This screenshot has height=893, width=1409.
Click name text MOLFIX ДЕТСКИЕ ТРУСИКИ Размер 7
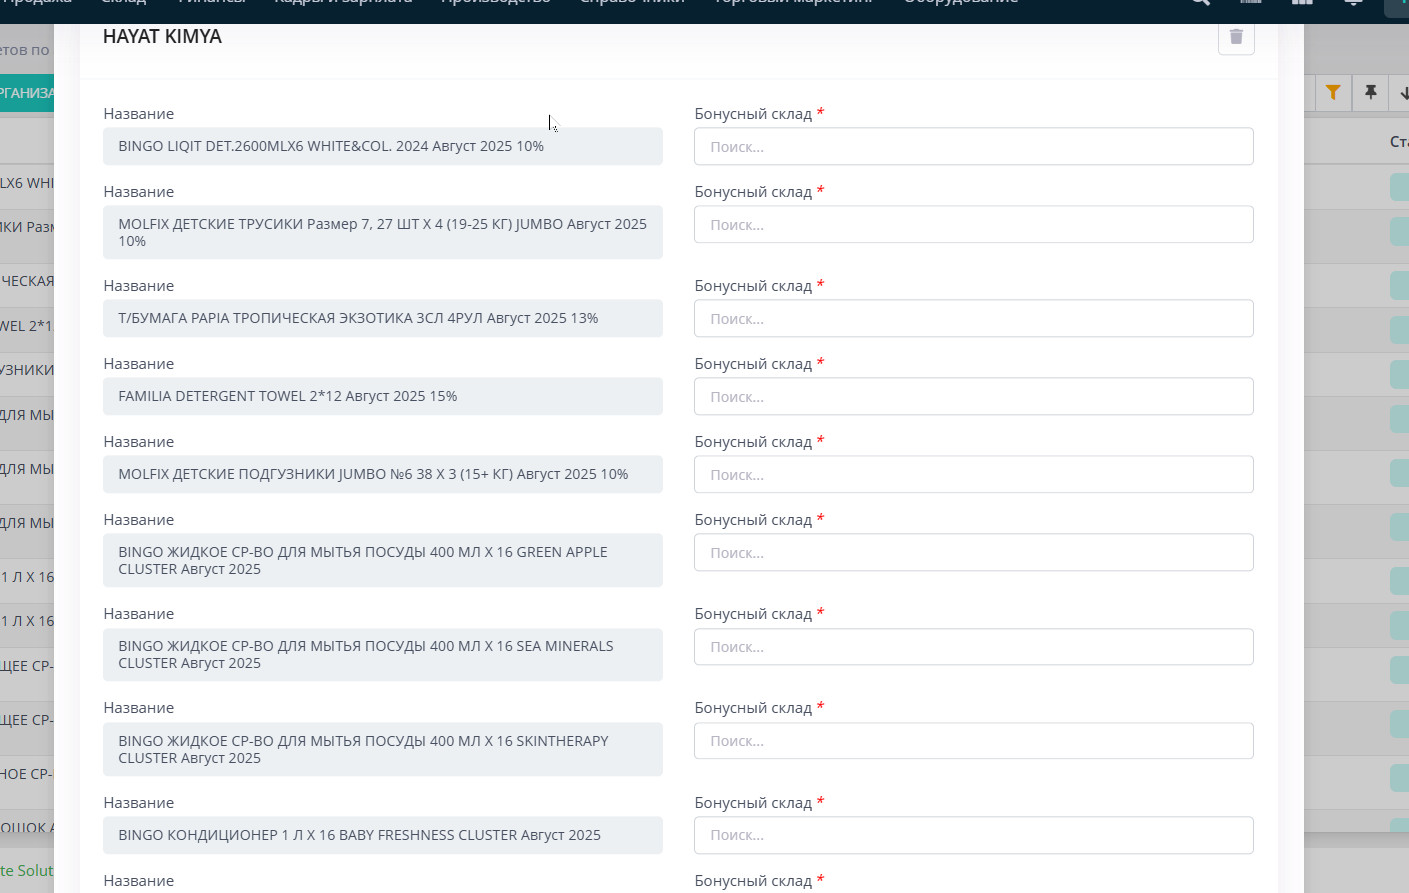point(382,232)
